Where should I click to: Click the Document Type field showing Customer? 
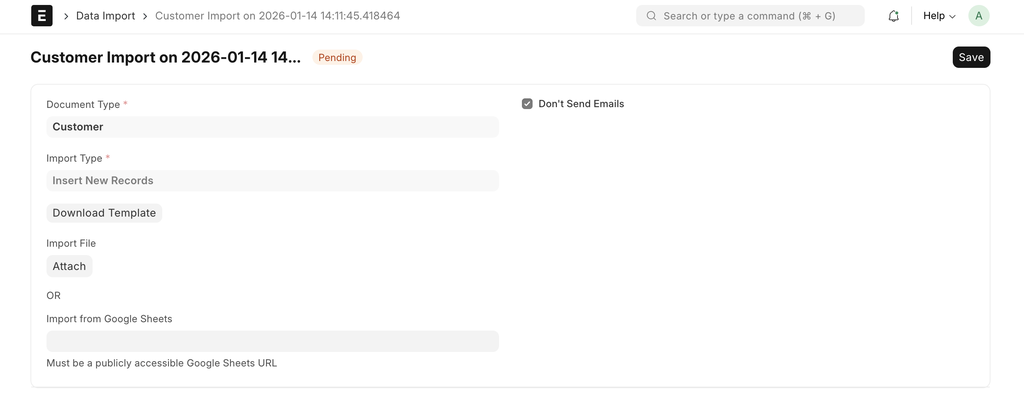pos(272,127)
